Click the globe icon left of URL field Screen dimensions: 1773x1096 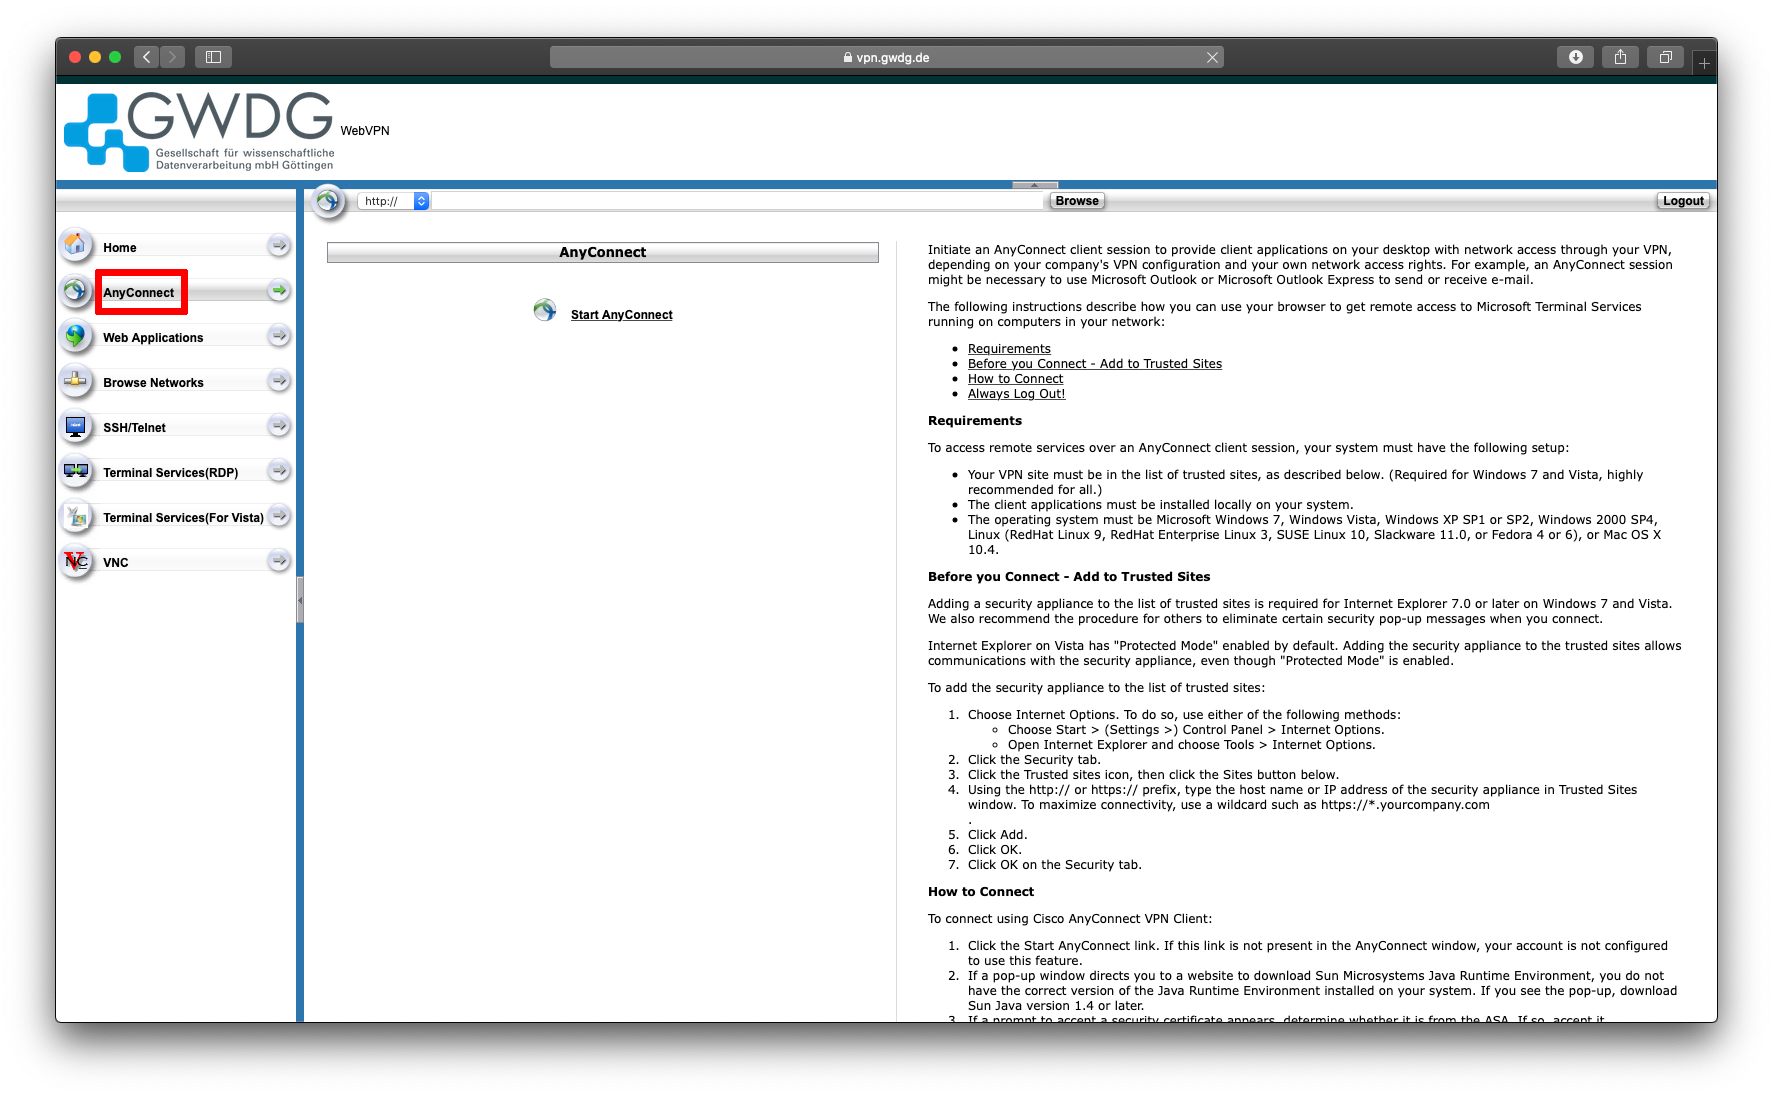coord(328,201)
